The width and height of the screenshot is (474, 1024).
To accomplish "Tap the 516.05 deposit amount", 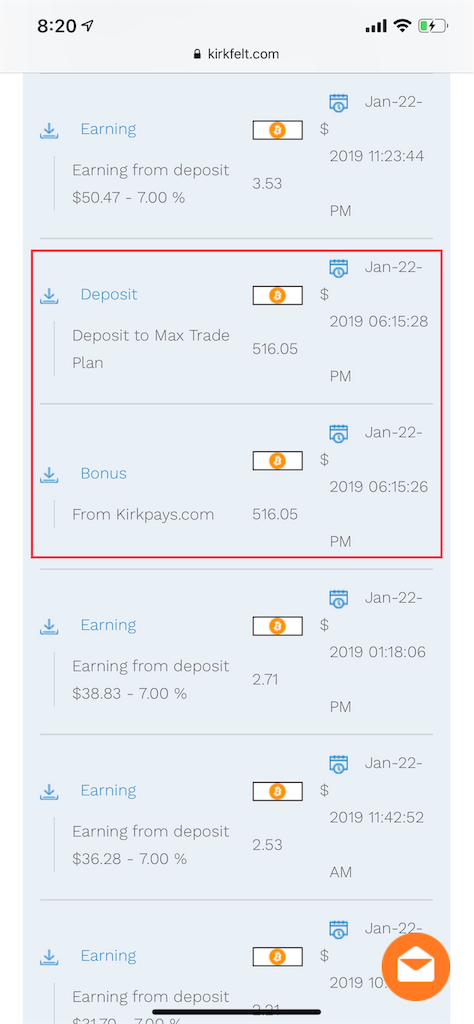I will [275, 349].
